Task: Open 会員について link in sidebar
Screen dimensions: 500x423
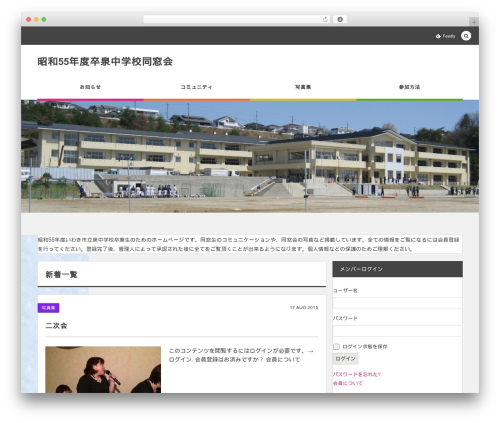Action: click(348, 383)
